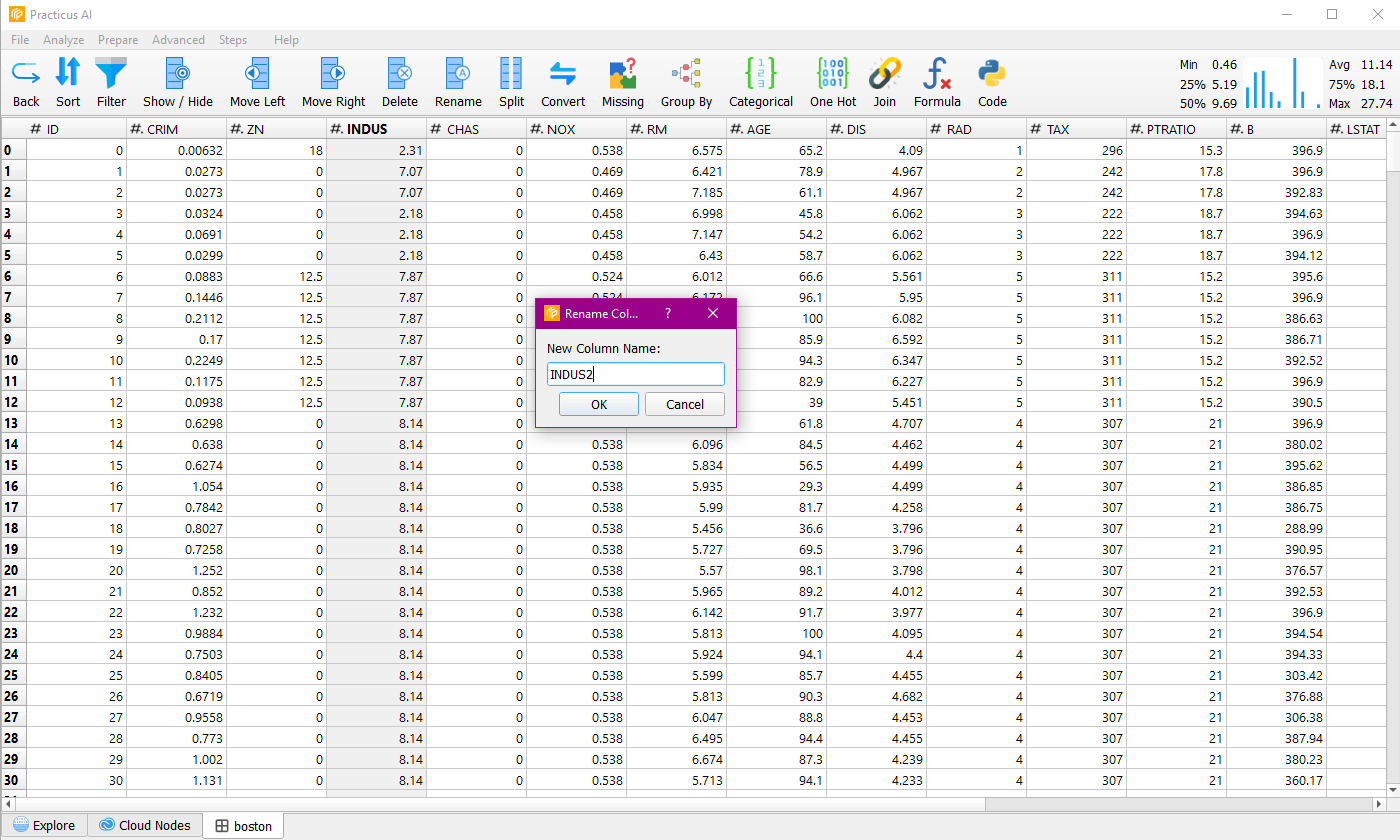Click the help question mark in dialog
This screenshot has width=1400, height=840.
[x=667, y=313]
